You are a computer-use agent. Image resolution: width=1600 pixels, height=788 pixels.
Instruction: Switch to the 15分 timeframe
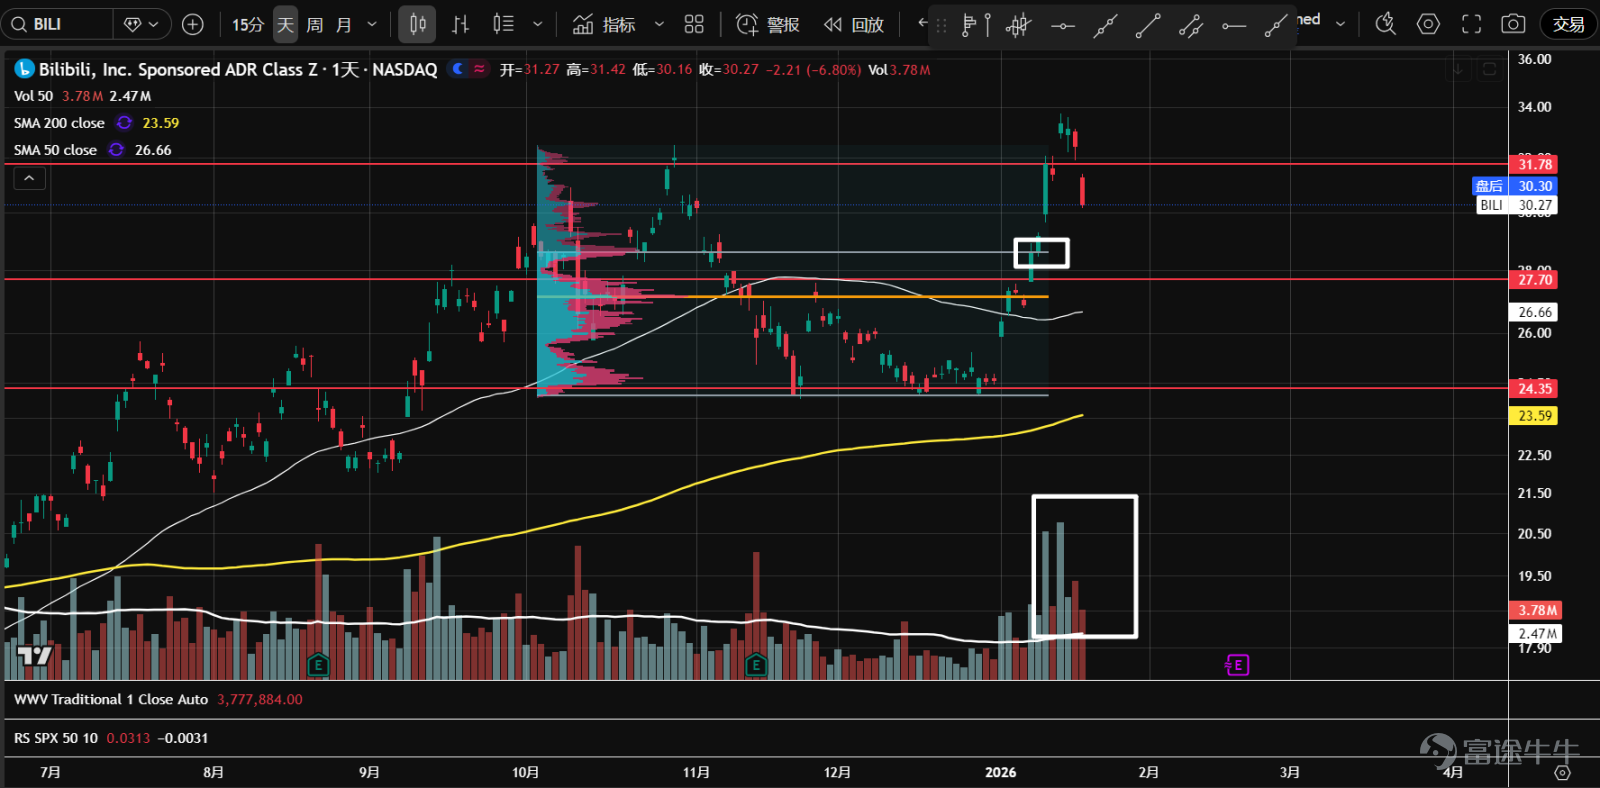tap(247, 24)
